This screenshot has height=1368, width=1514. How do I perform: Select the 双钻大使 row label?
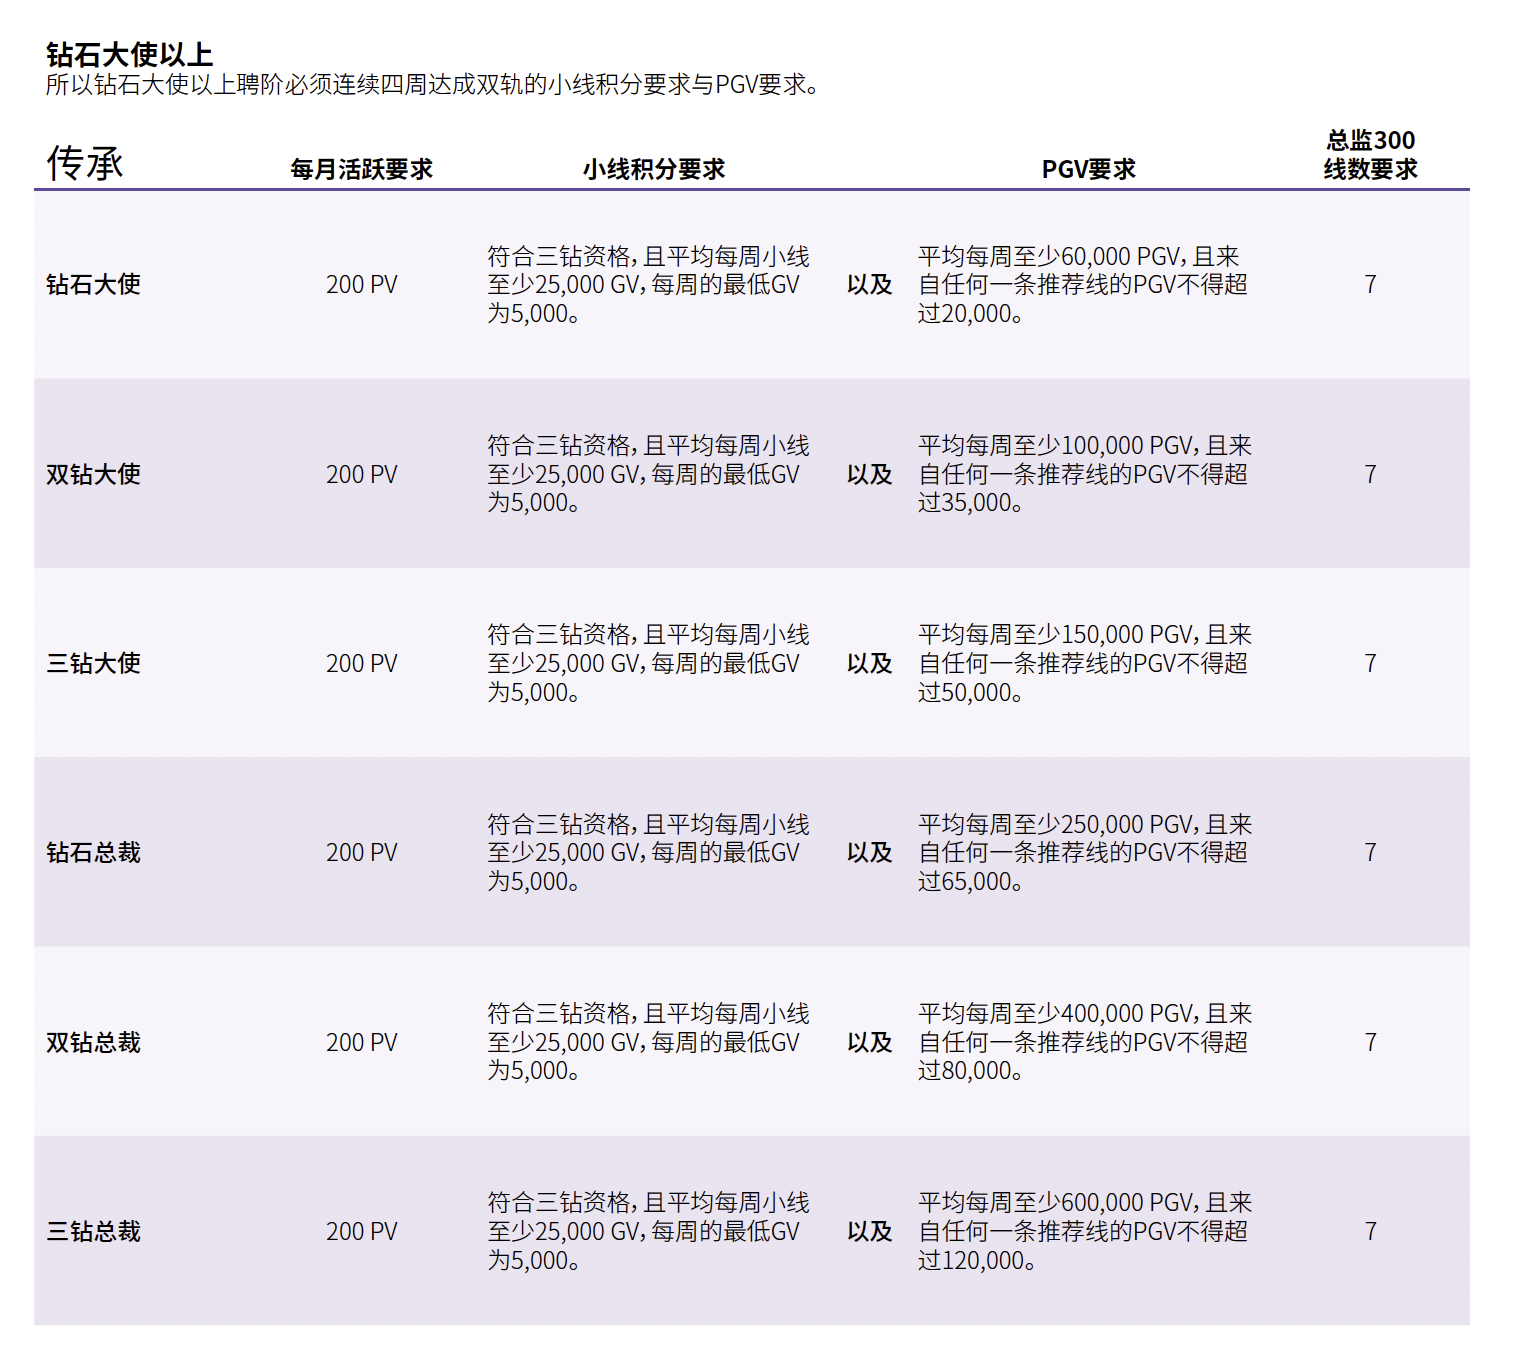(93, 474)
